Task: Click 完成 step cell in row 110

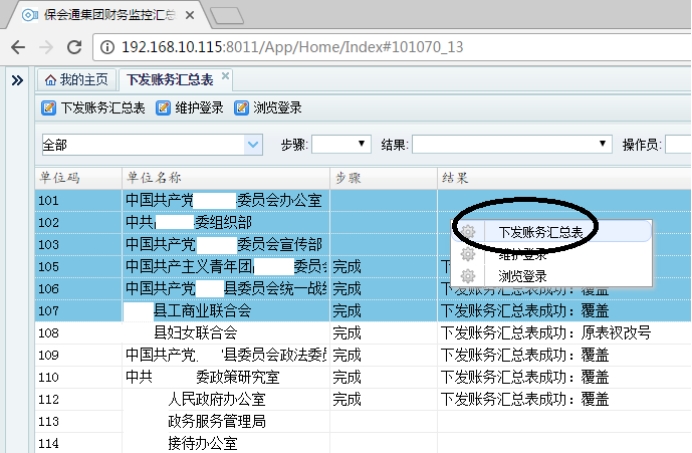Action: 384,377
